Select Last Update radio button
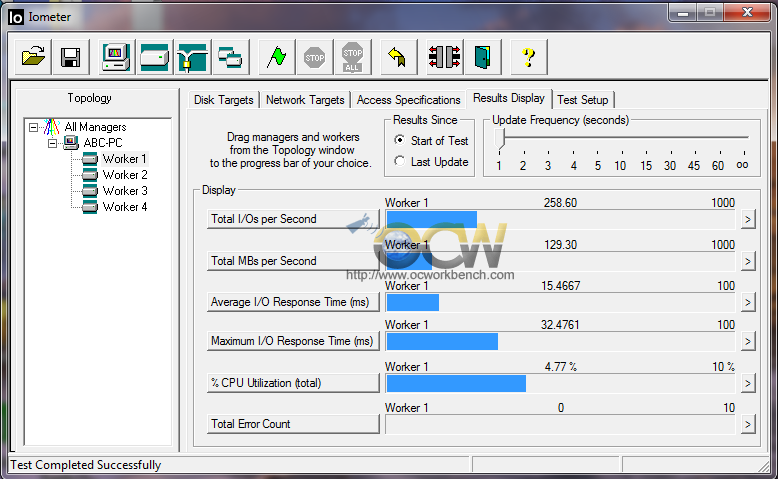 [399, 161]
